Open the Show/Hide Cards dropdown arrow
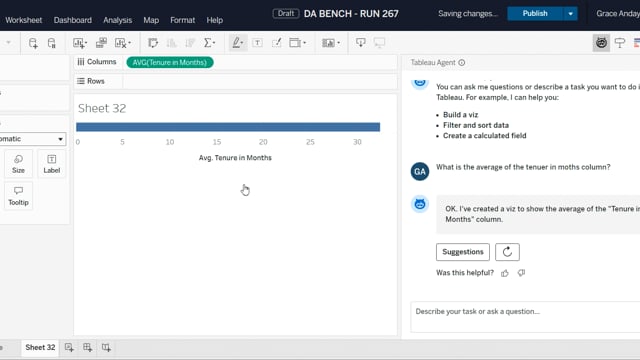 click(338, 43)
